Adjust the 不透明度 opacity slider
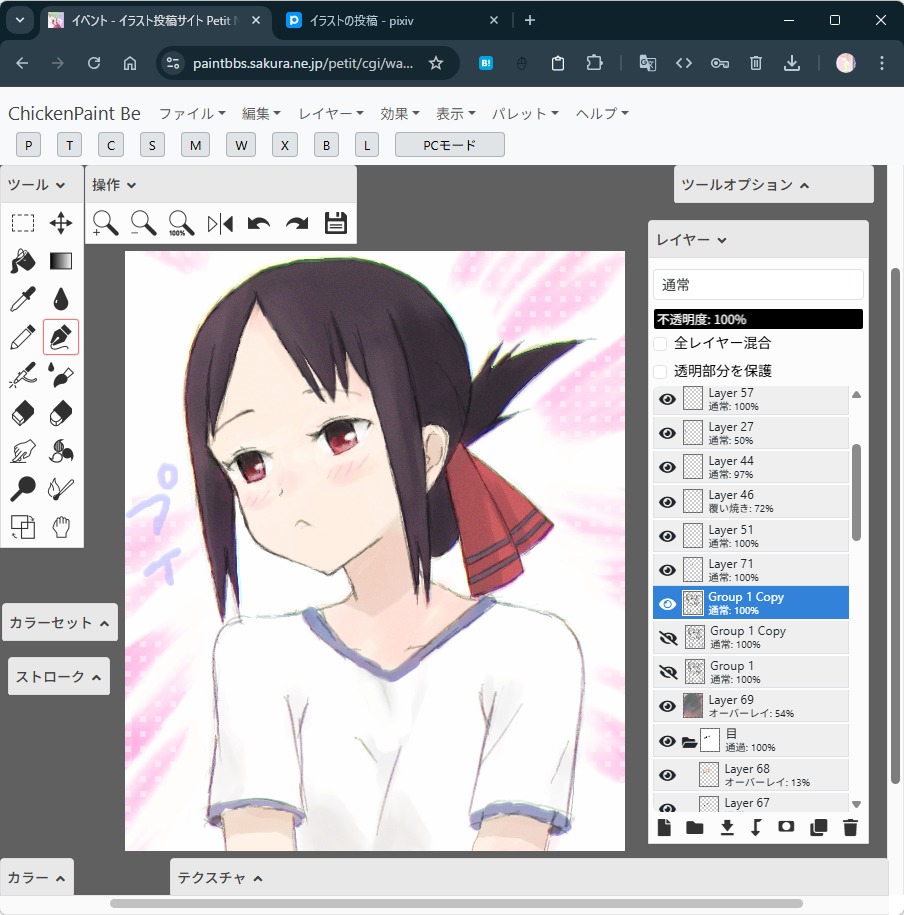 [x=758, y=319]
